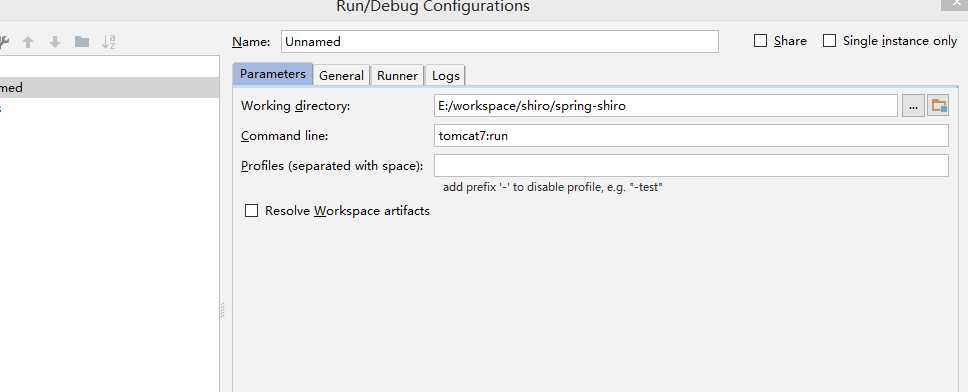The image size is (968, 392).
Task: Click the move configuration down arrow
Action: coord(55,42)
